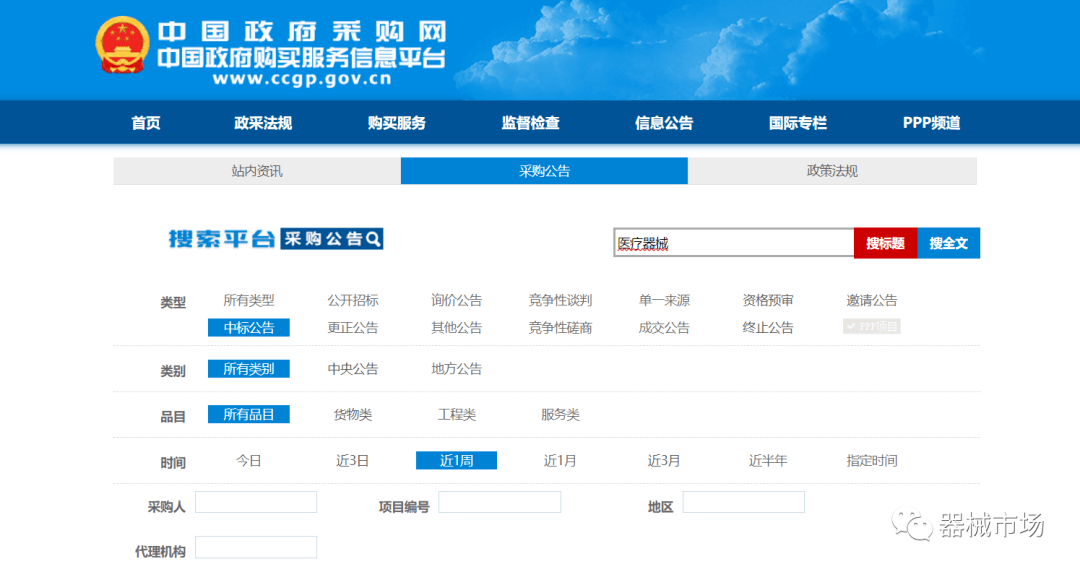Set time filter to 近3月
1080x572 pixels.
664,460
